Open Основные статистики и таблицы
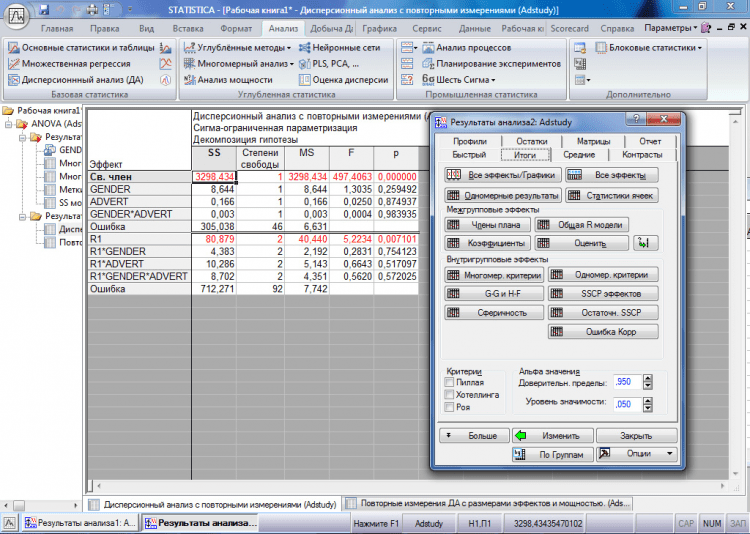The height and width of the screenshot is (534, 750). [82, 48]
